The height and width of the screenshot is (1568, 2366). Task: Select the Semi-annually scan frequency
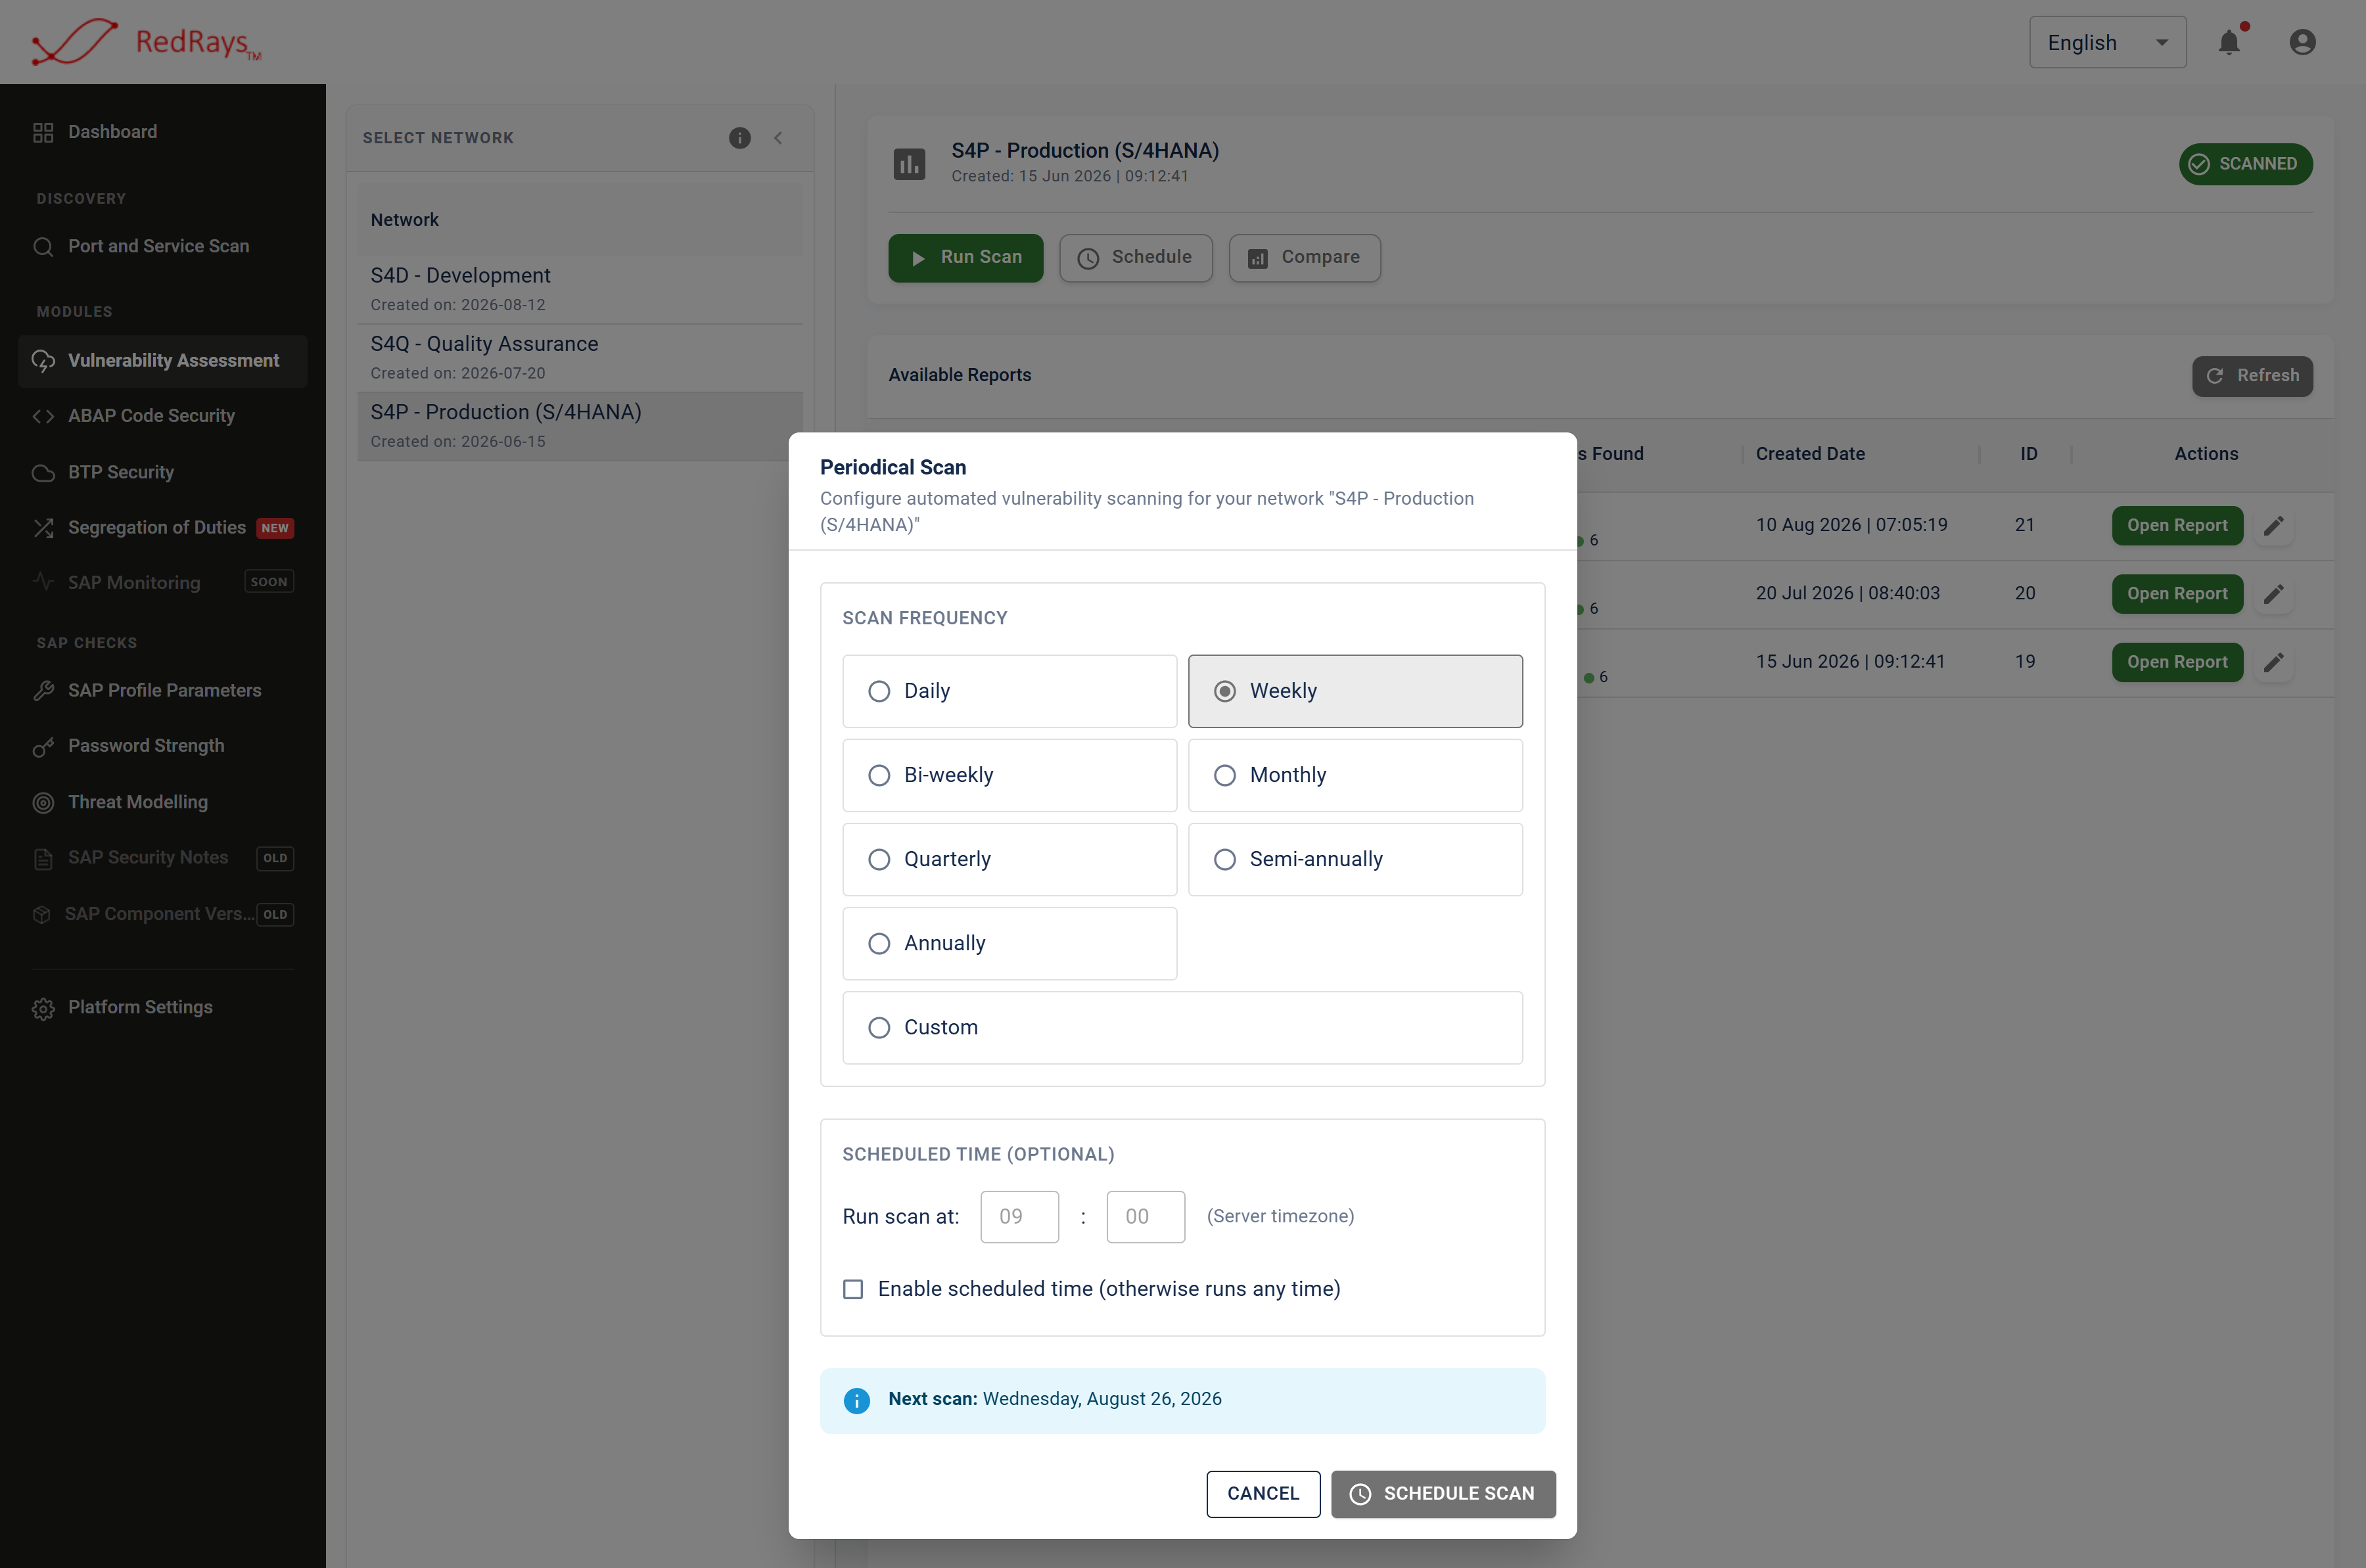pyautogui.click(x=1355, y=859)
